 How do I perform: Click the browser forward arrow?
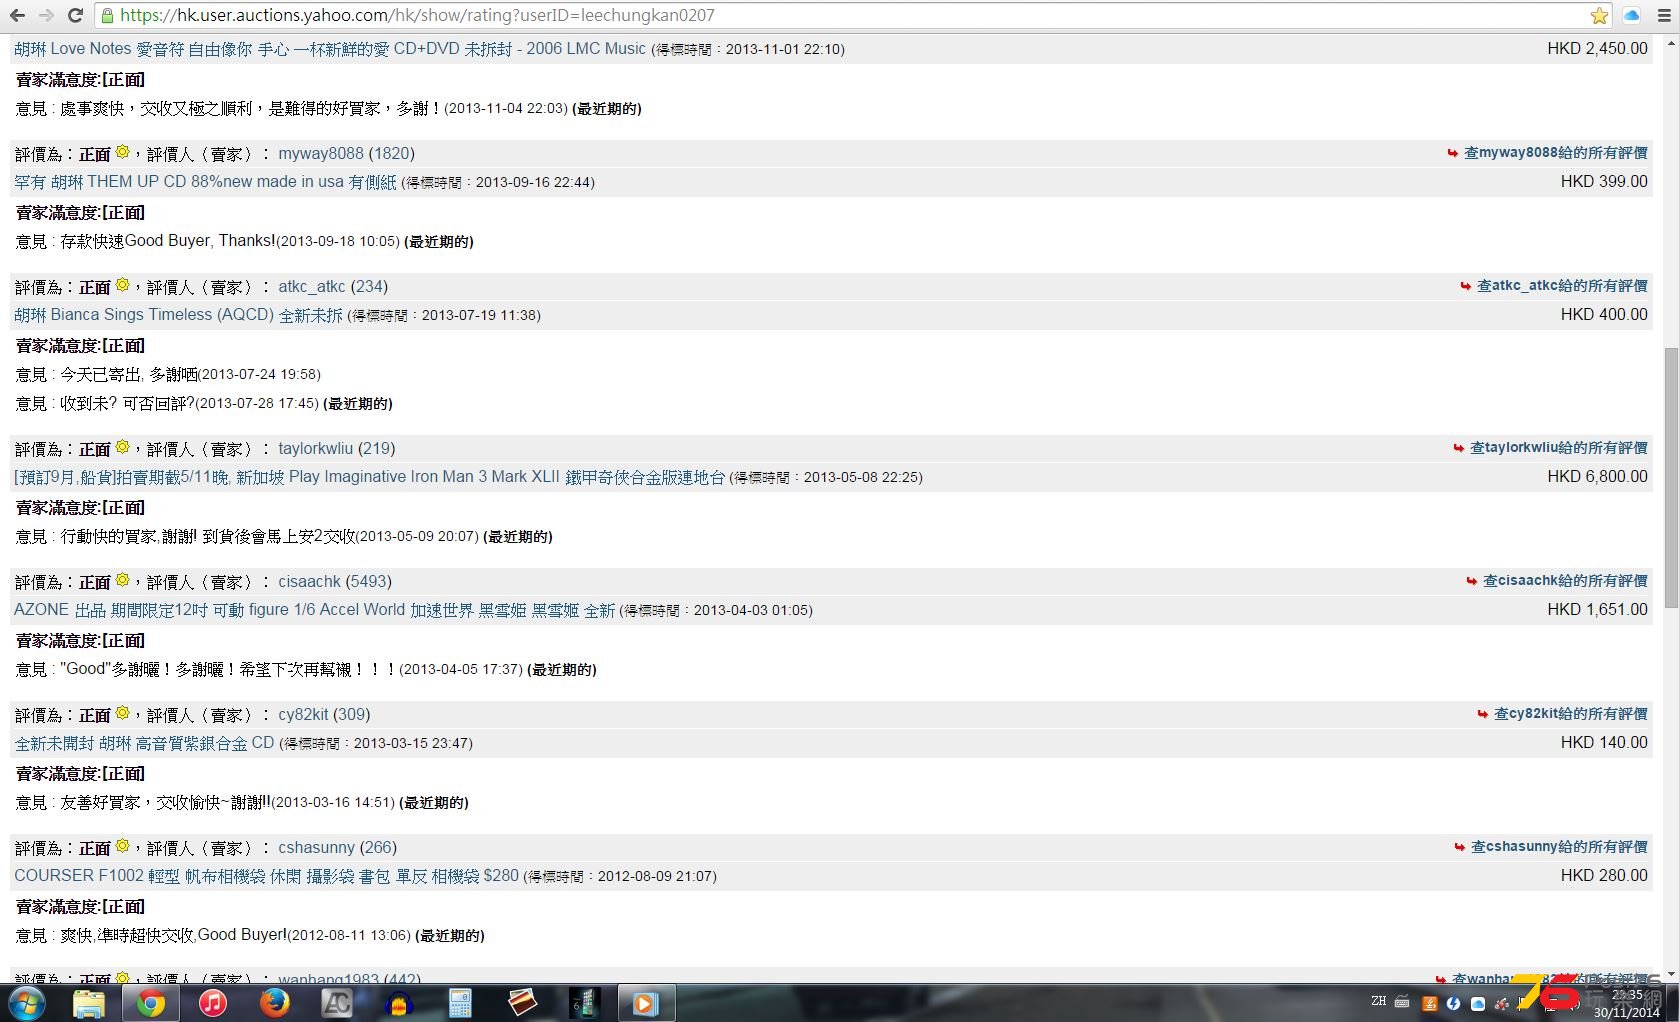[x=46, y=15]
